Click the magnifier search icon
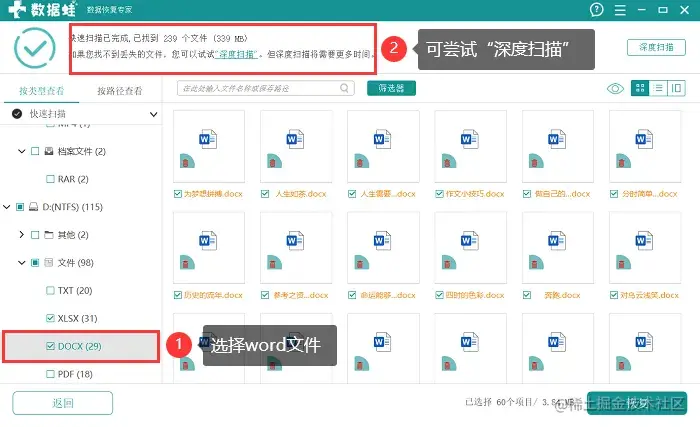Screen dimensions: 700x427 [x=344, y=88]
